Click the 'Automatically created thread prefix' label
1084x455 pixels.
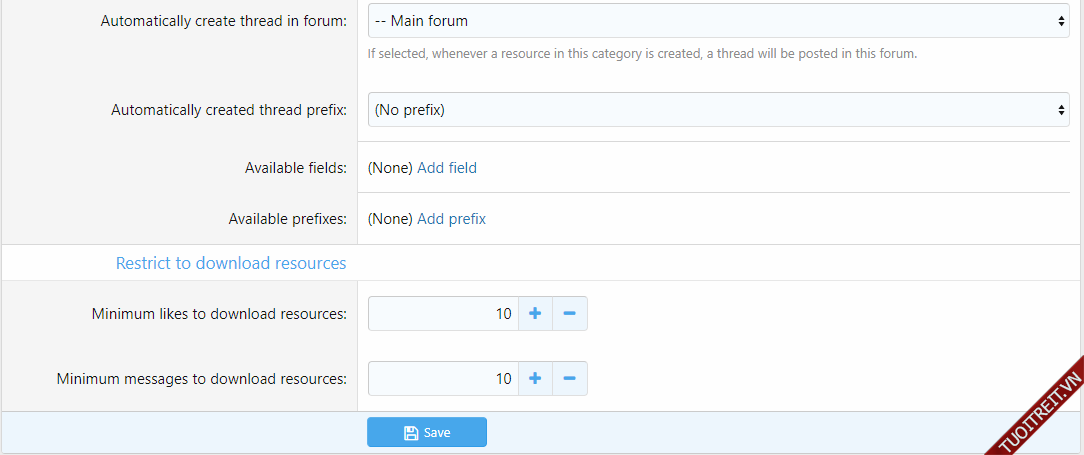229,110
